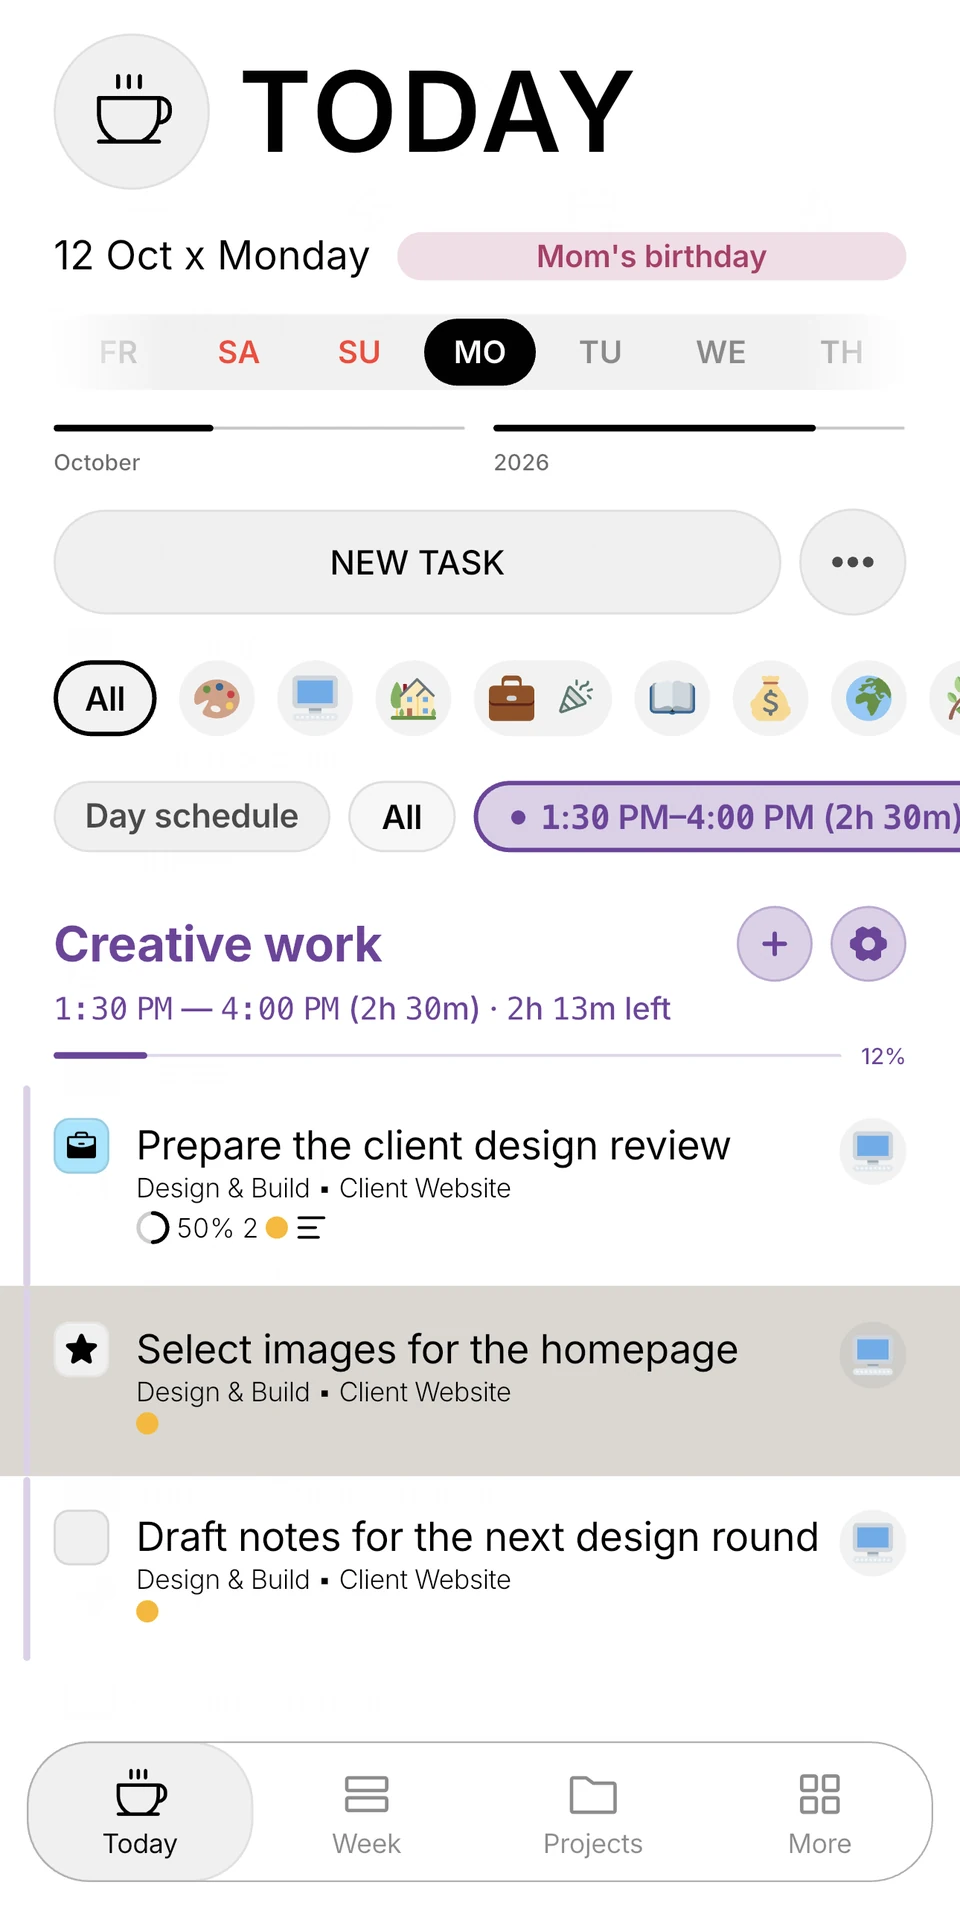Select Wednesday in the day strip
Viewport: 960px width, 1920px height.
(721, 352)
